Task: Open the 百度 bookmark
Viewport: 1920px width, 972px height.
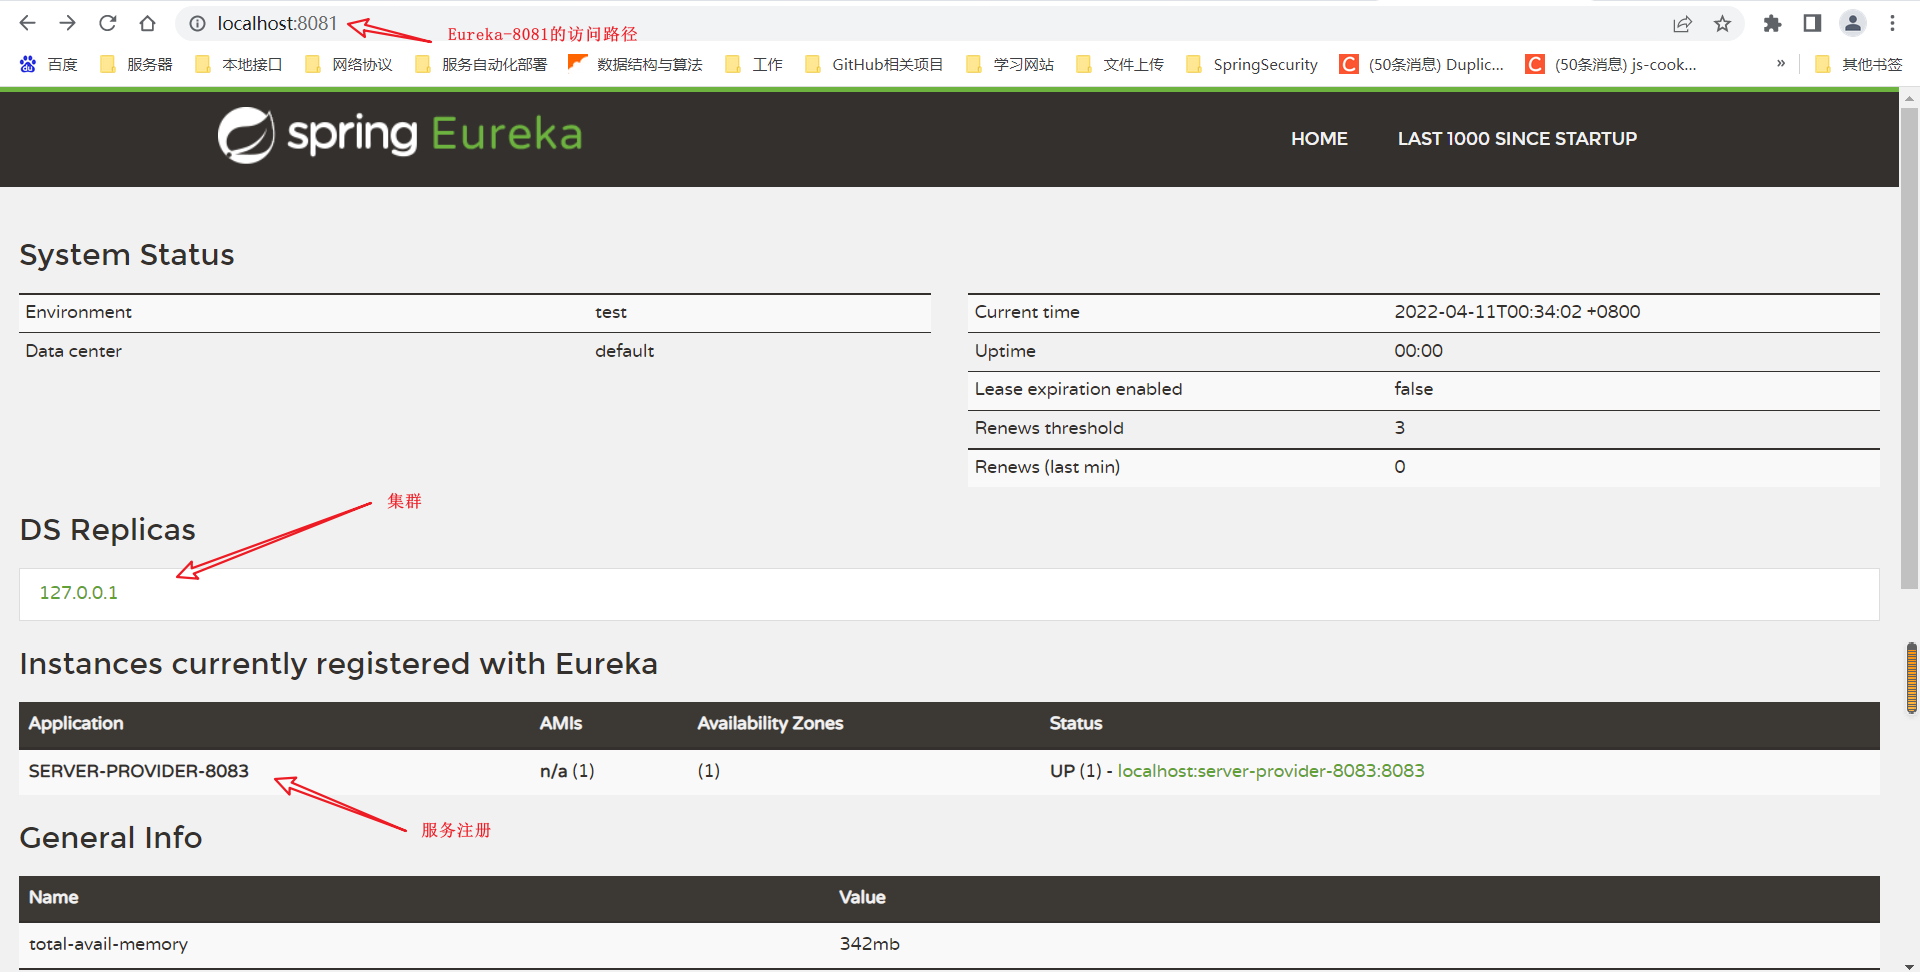Action: [x=48, y=64]
